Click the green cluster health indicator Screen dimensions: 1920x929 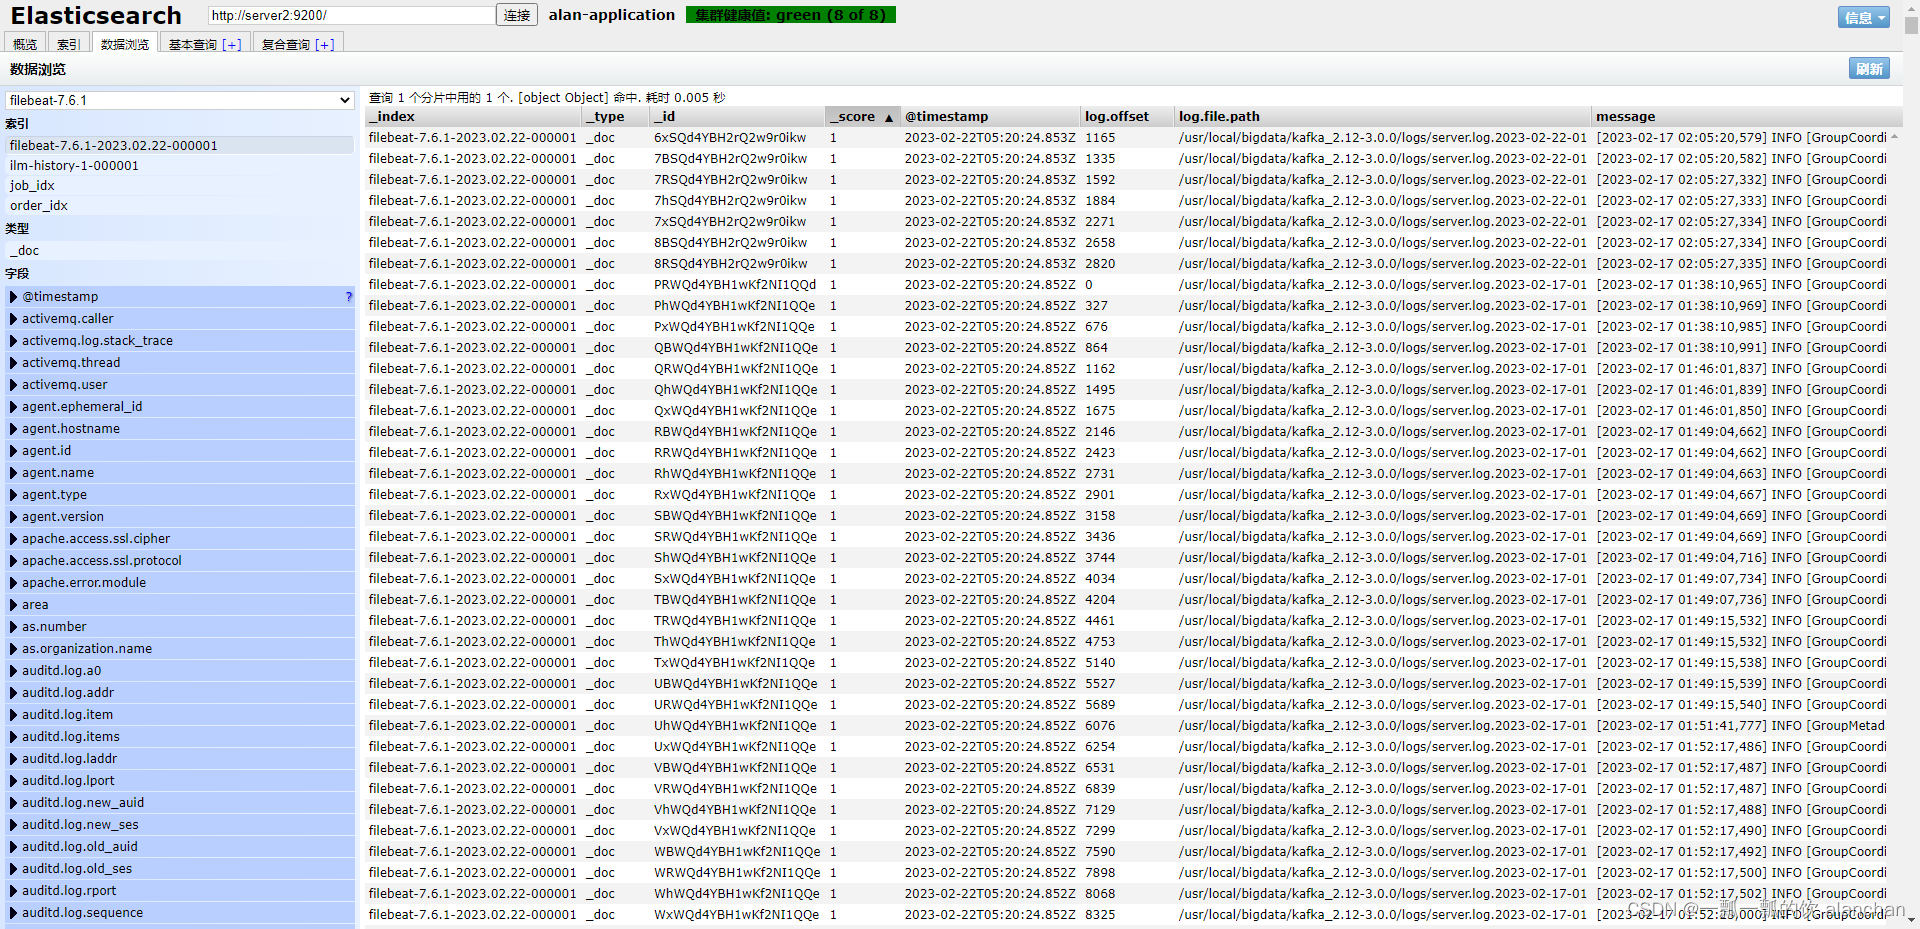click(790, 15)
